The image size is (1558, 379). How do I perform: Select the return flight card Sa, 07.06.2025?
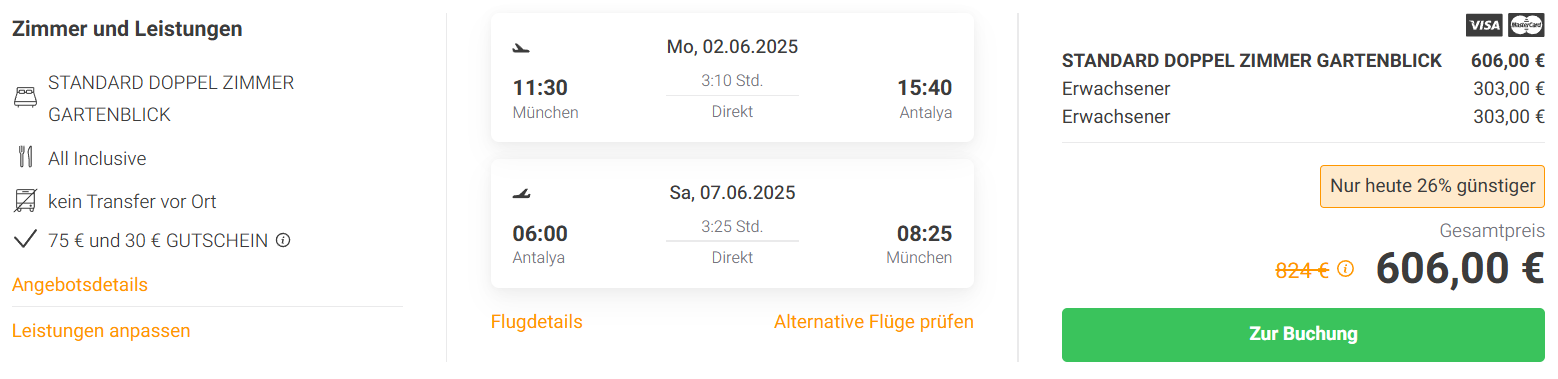pos(732,223)
